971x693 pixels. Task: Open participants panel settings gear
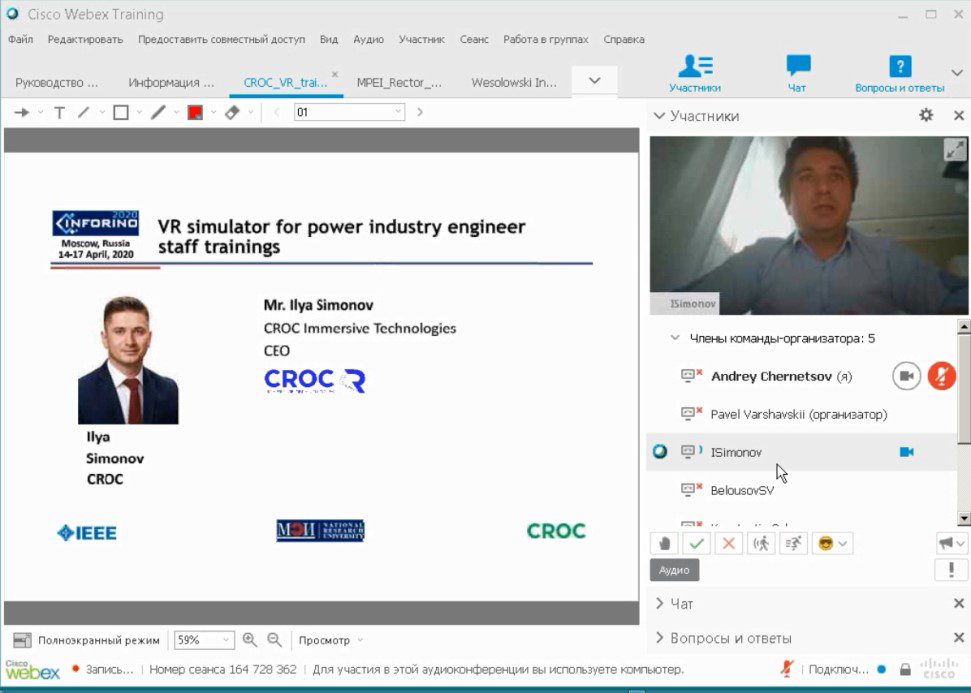pyautogui.click(x=926, y=116)
